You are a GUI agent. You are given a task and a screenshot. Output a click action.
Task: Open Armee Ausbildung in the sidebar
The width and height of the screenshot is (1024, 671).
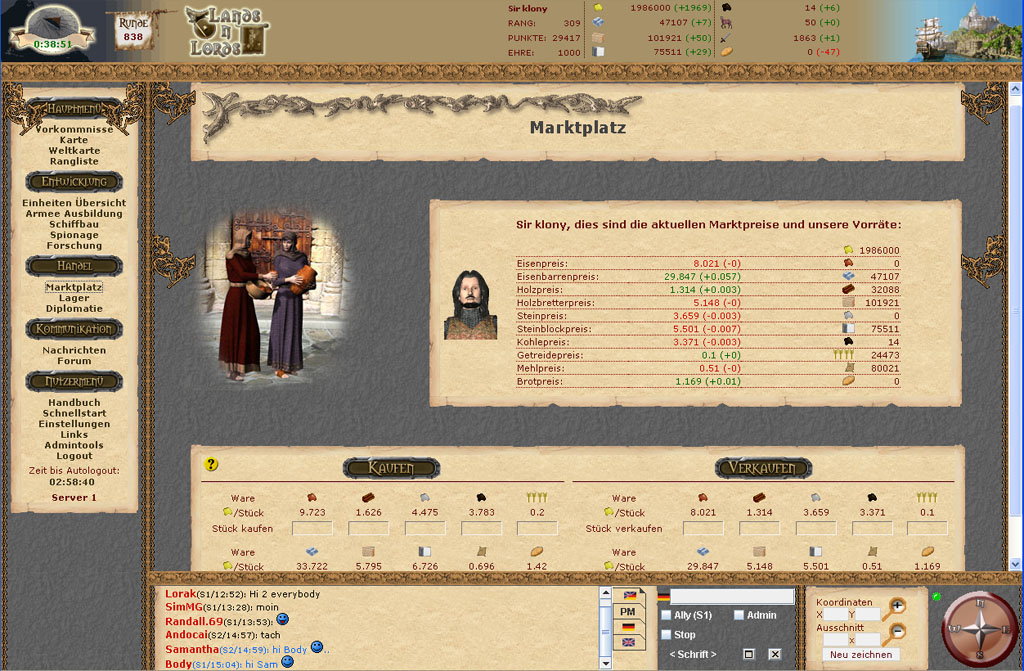(74, 214)
